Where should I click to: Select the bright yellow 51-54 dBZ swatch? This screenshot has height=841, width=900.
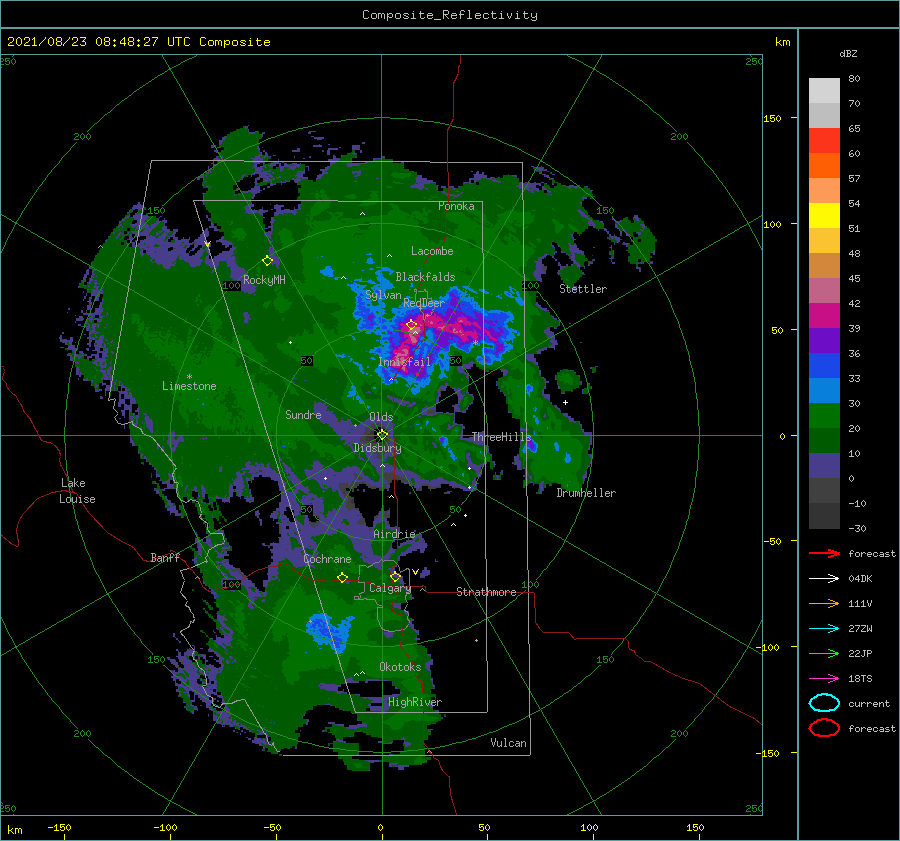coord(824,215)
